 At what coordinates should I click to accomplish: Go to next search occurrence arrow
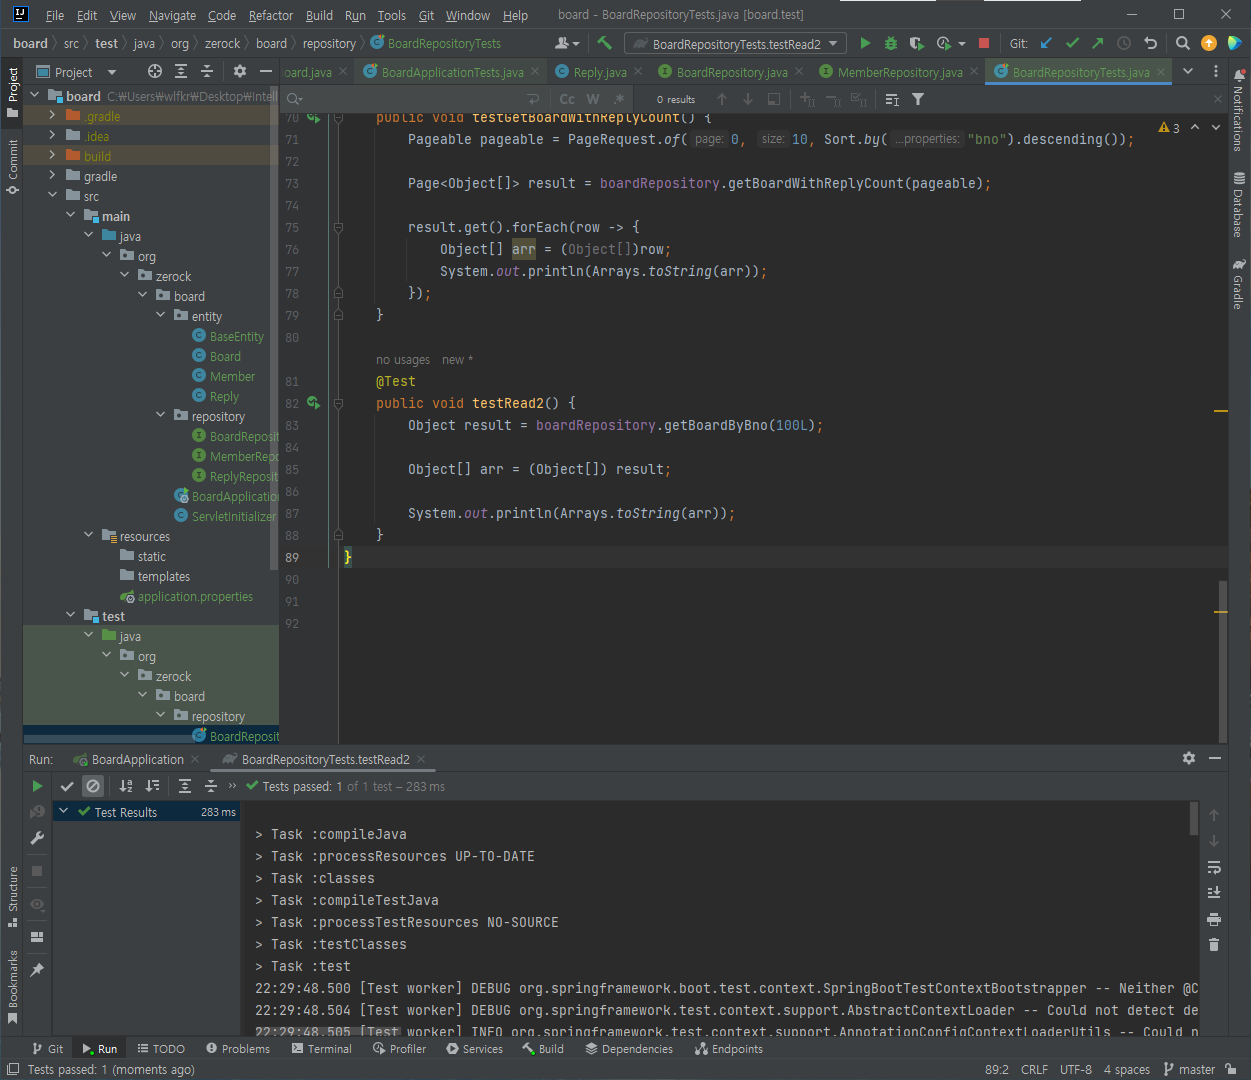[x=748, y=99]
